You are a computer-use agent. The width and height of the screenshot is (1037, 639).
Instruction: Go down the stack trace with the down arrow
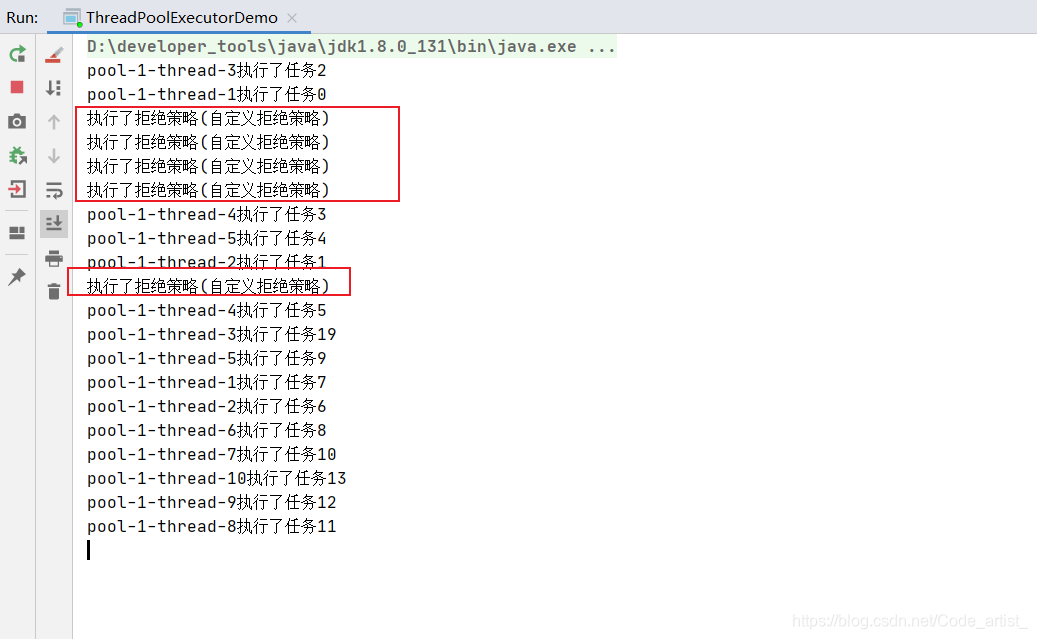[x=54, y=156]
